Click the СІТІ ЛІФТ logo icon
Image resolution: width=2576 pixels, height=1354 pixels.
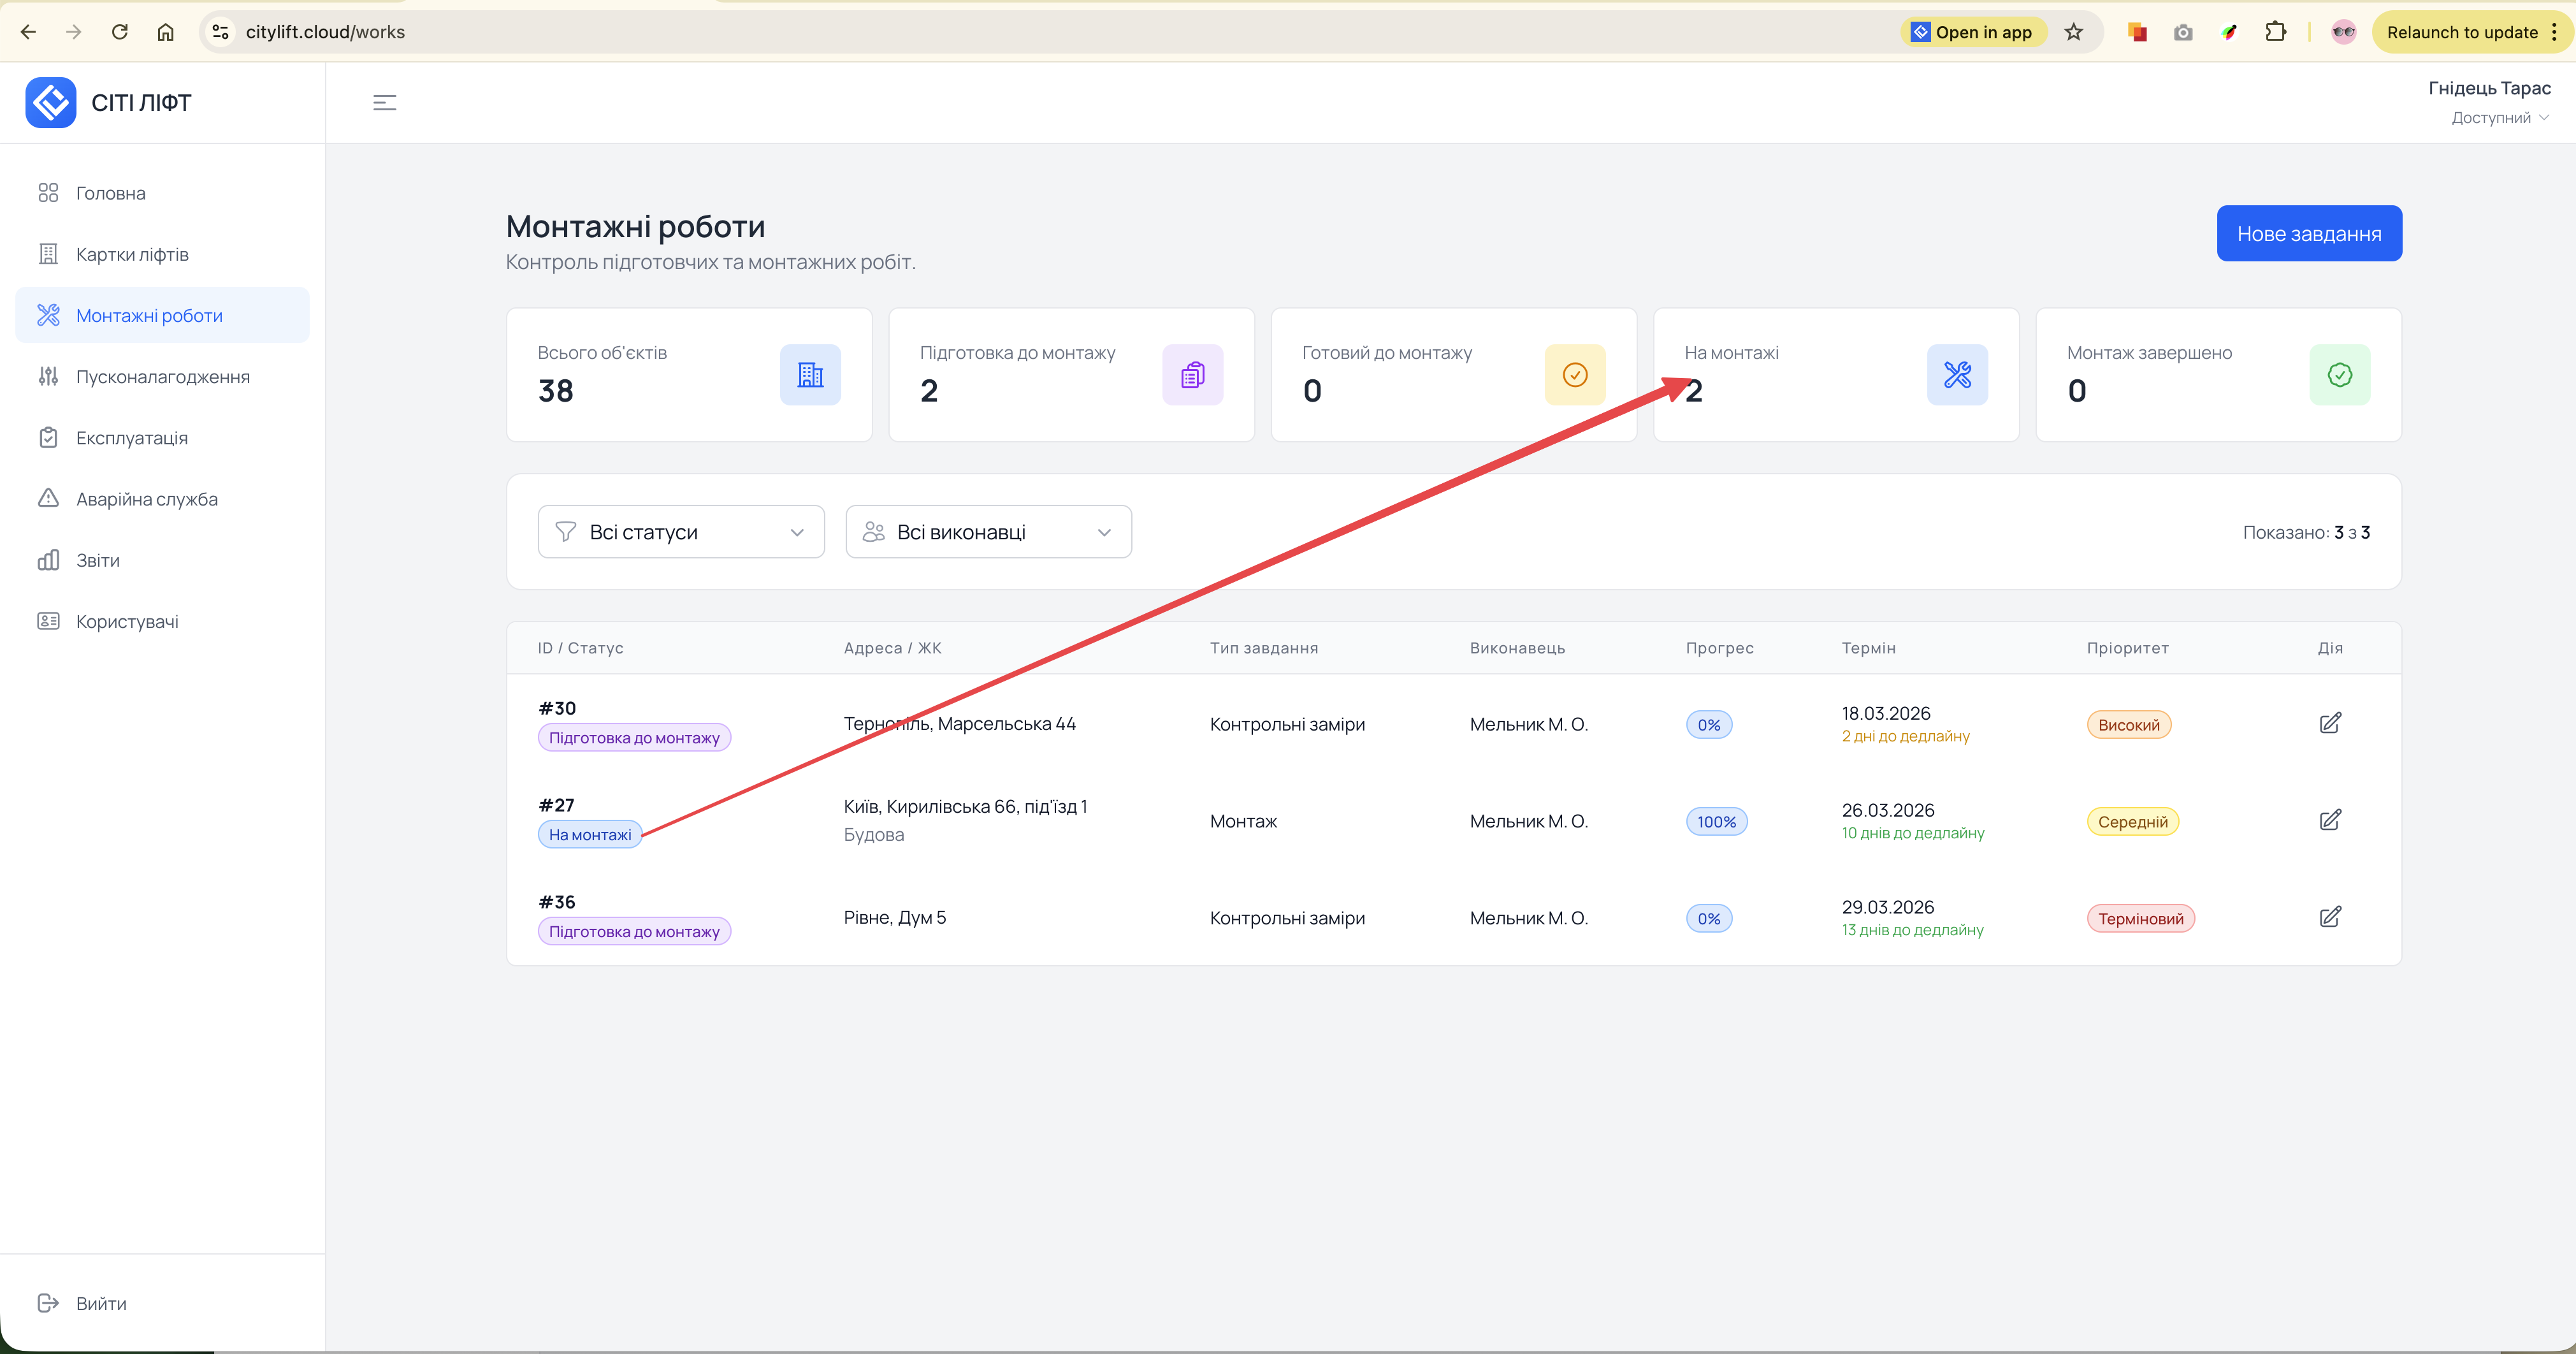pos(50,102)
